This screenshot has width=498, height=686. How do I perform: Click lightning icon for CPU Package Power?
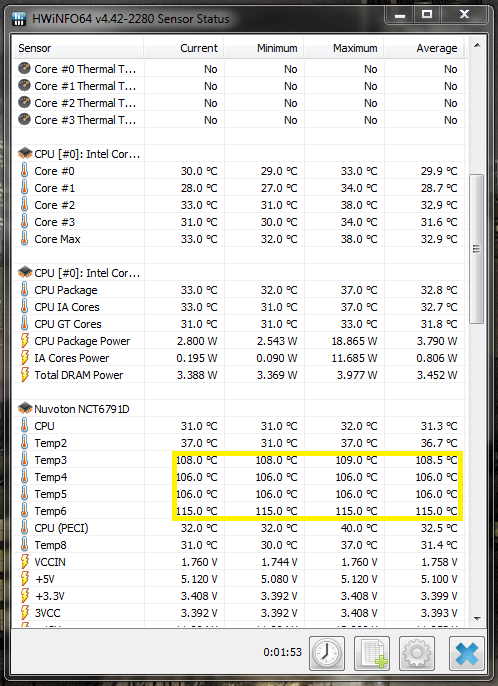[x=25, y=341]
